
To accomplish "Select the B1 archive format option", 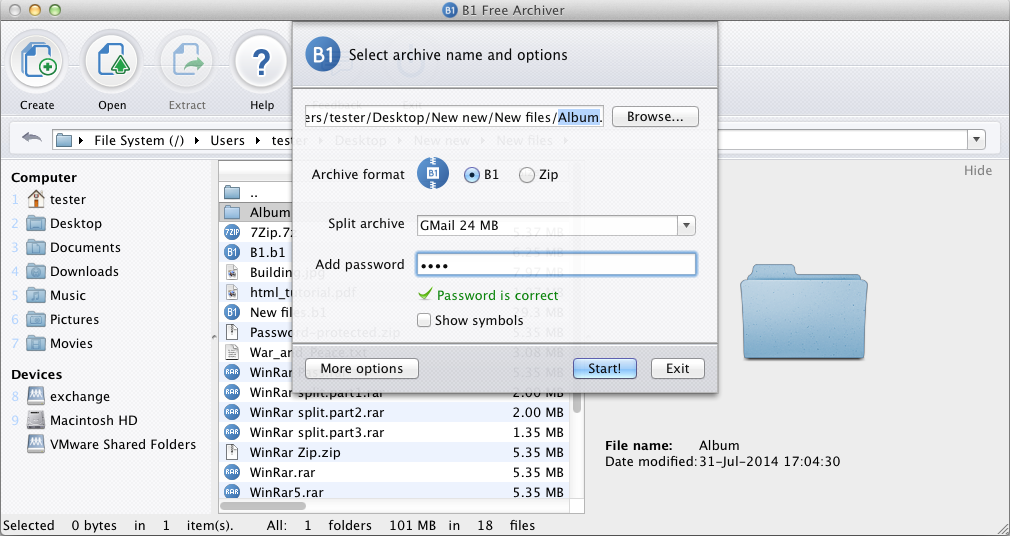I will pyautogui.click(x=472, y=175).
